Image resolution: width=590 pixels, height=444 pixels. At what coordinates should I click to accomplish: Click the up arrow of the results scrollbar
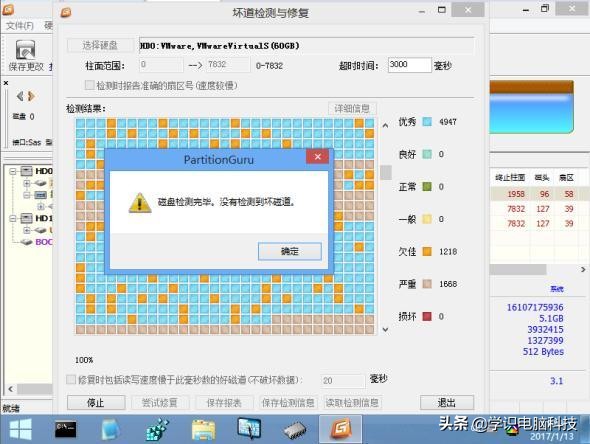385,125
